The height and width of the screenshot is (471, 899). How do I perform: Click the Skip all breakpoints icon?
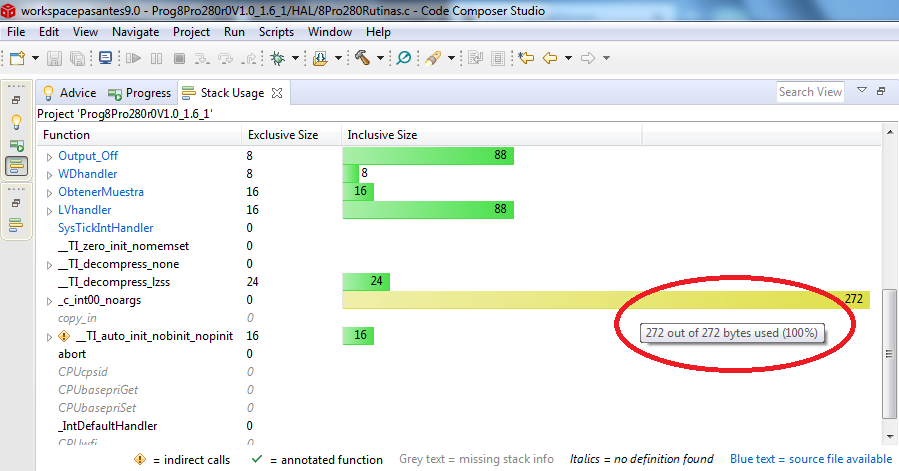[x=404, y=58]
